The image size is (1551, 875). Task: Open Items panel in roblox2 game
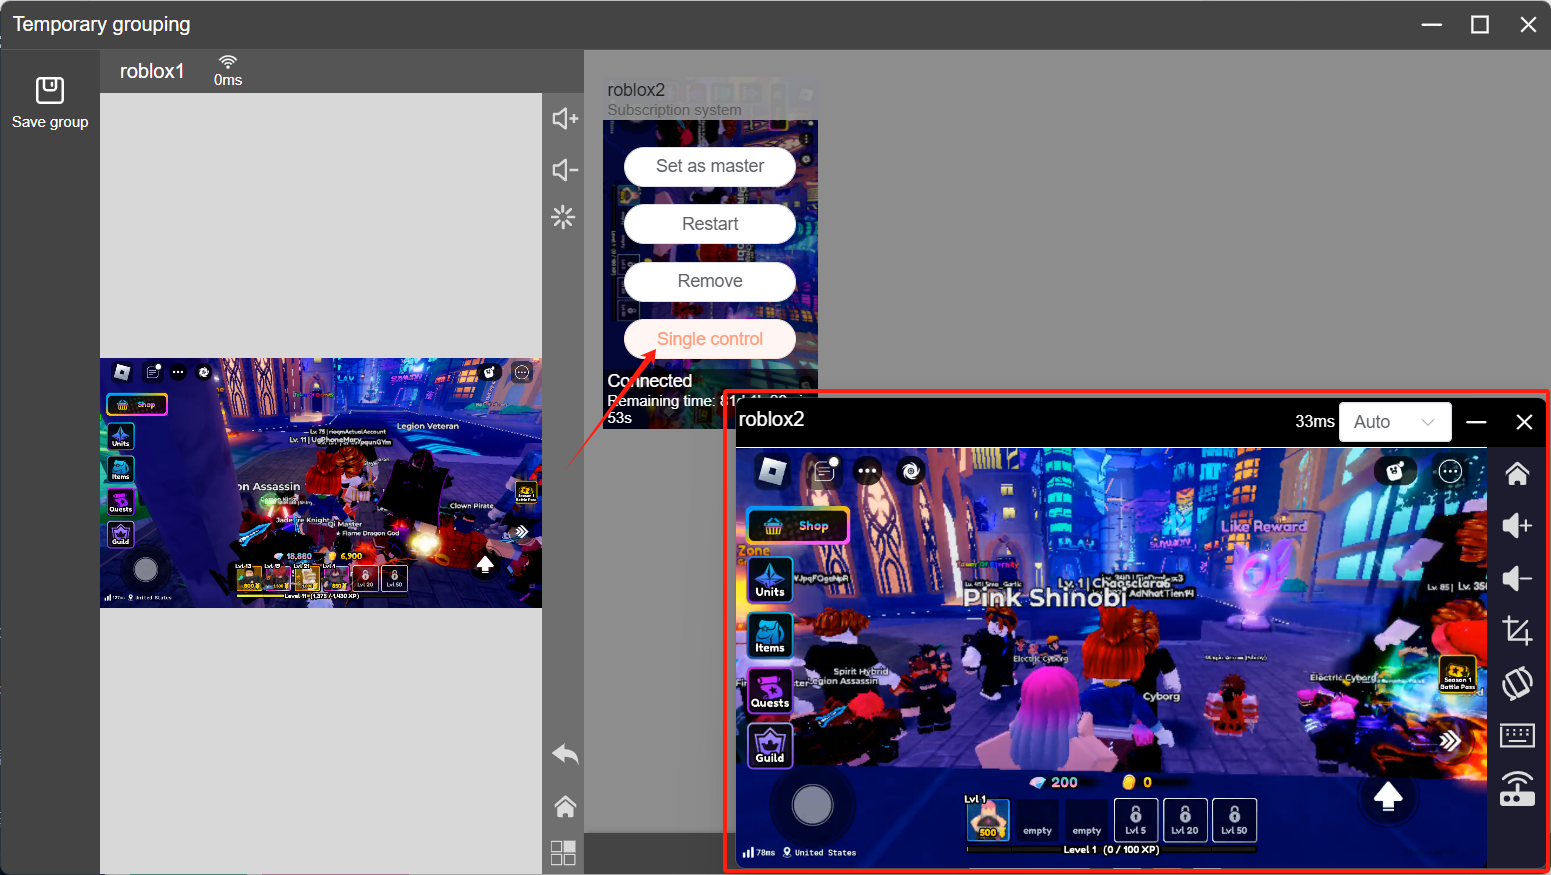(x=770, y=635)
